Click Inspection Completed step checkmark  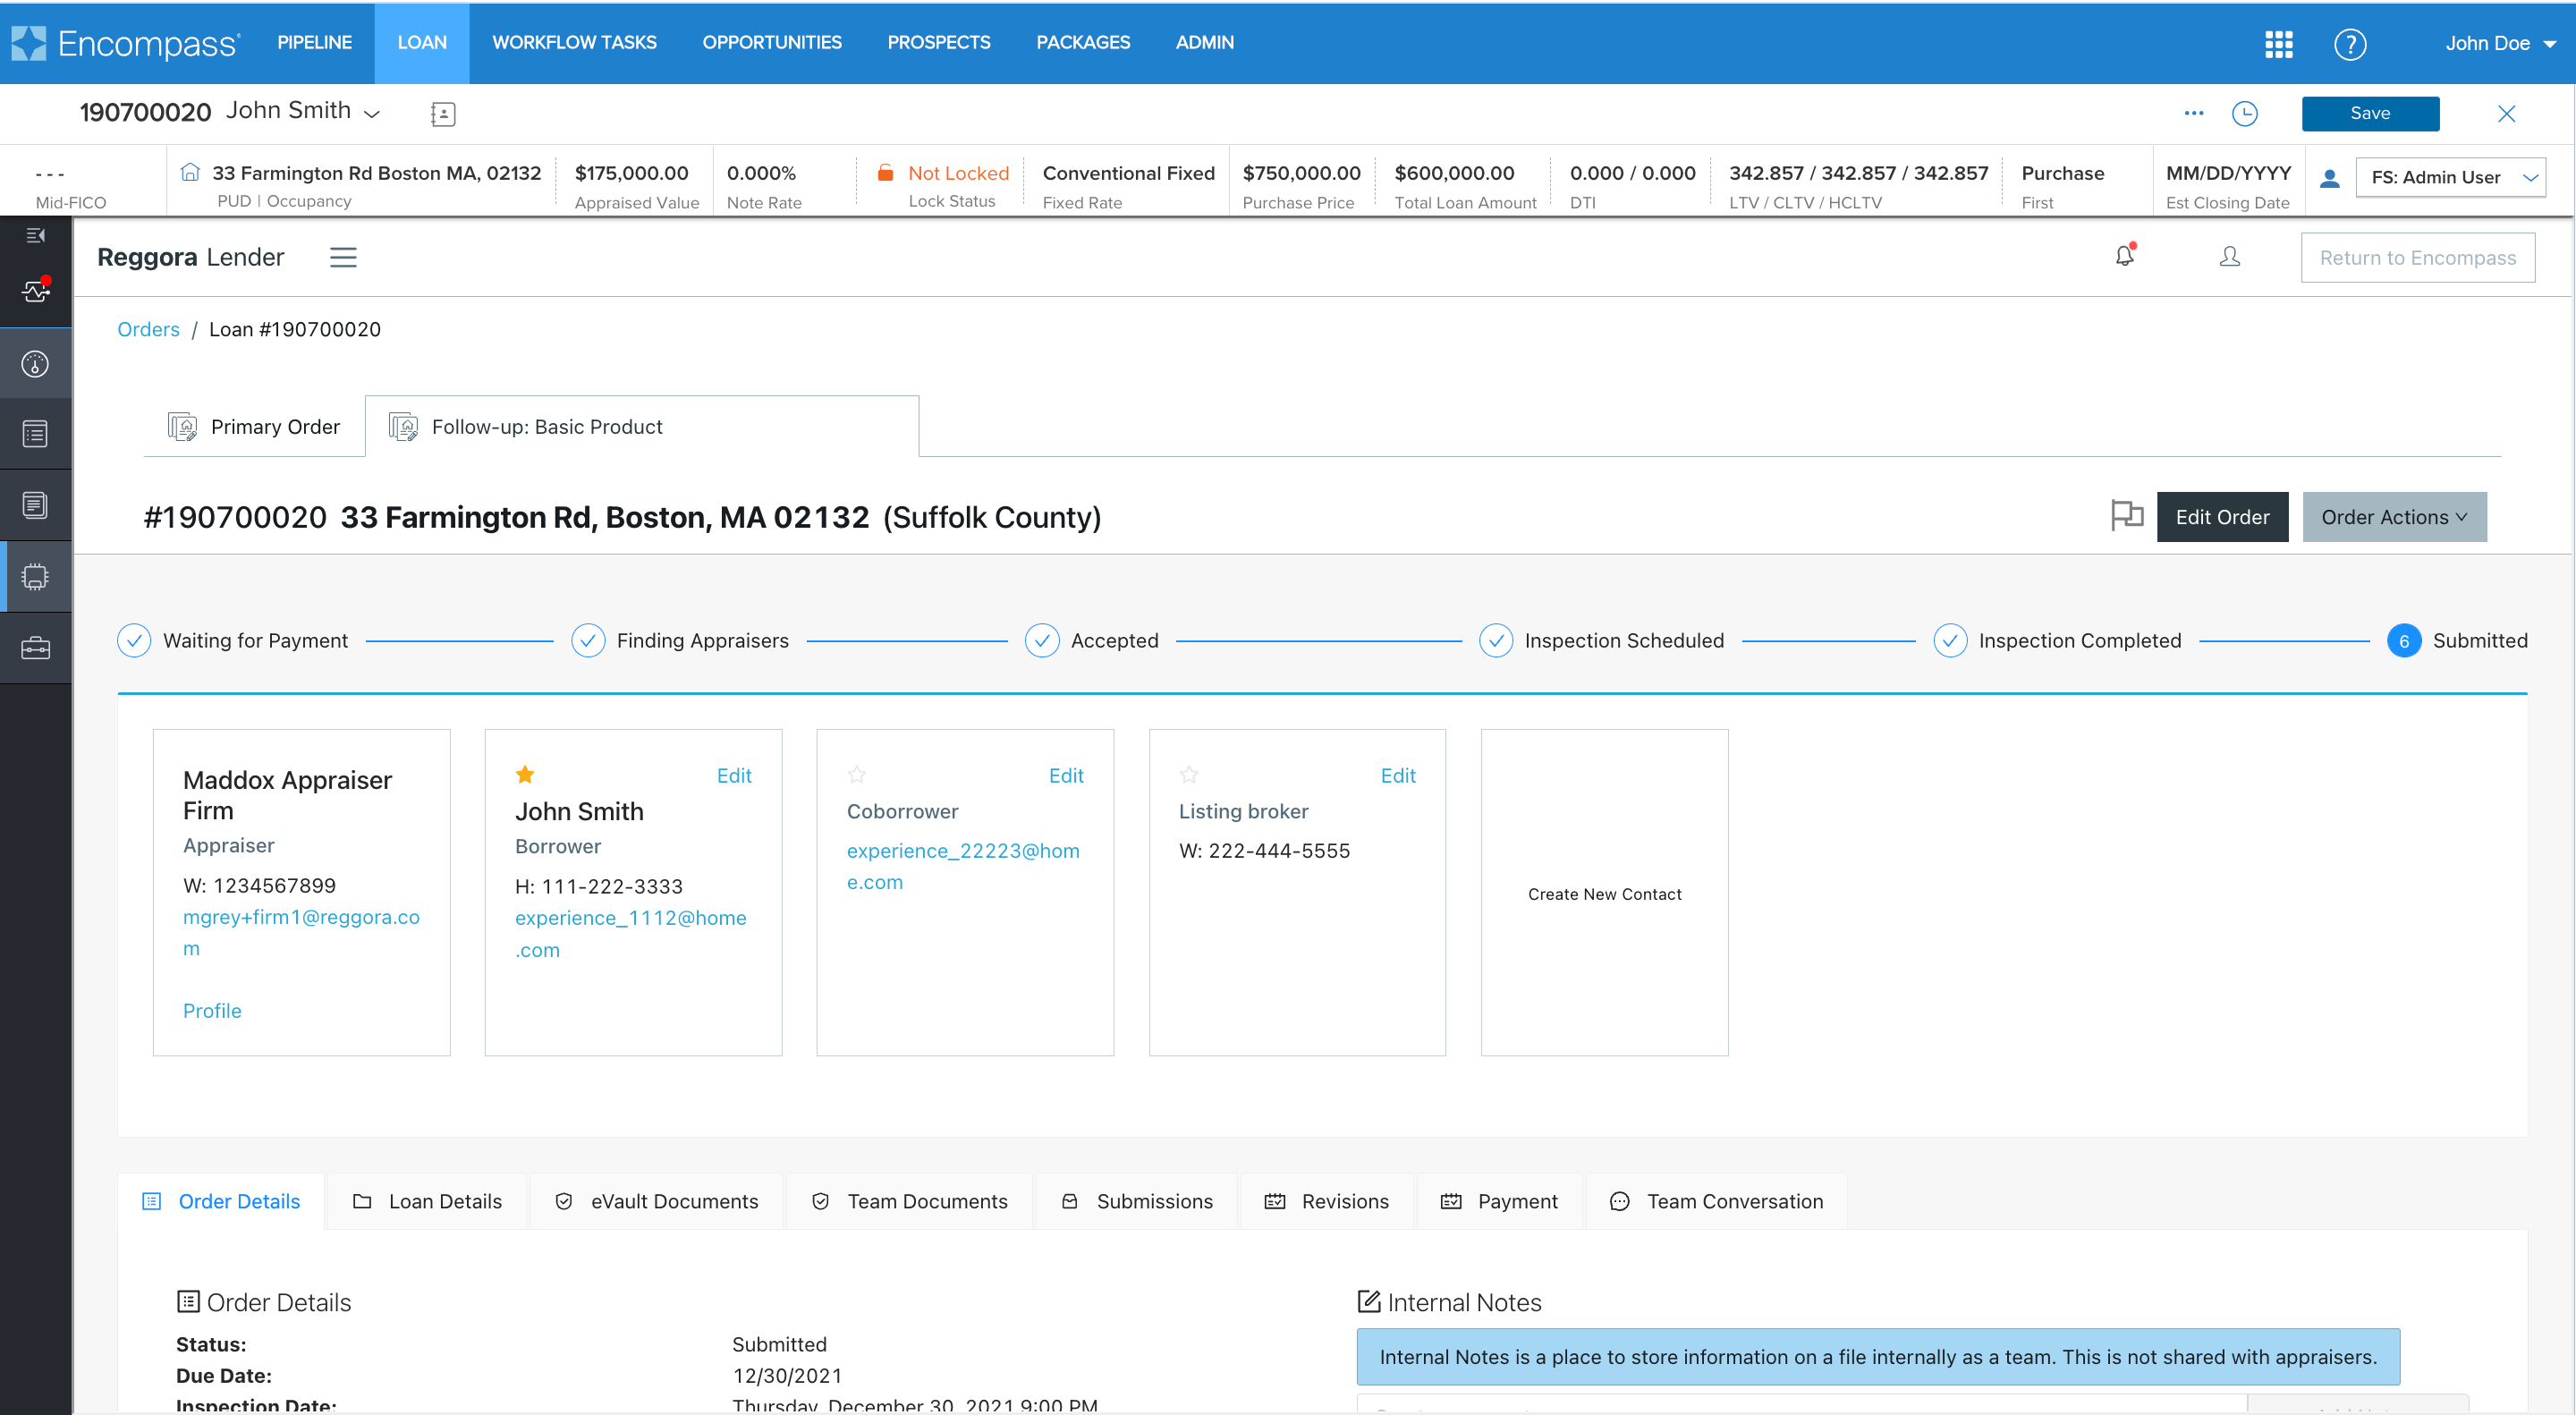tap(1949, 640)
